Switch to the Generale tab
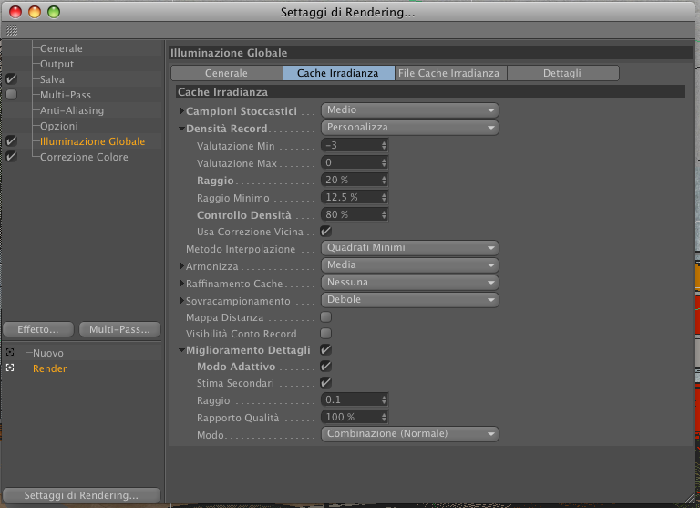700x508 pixels. pyautogui.click(x=226, y=73)
